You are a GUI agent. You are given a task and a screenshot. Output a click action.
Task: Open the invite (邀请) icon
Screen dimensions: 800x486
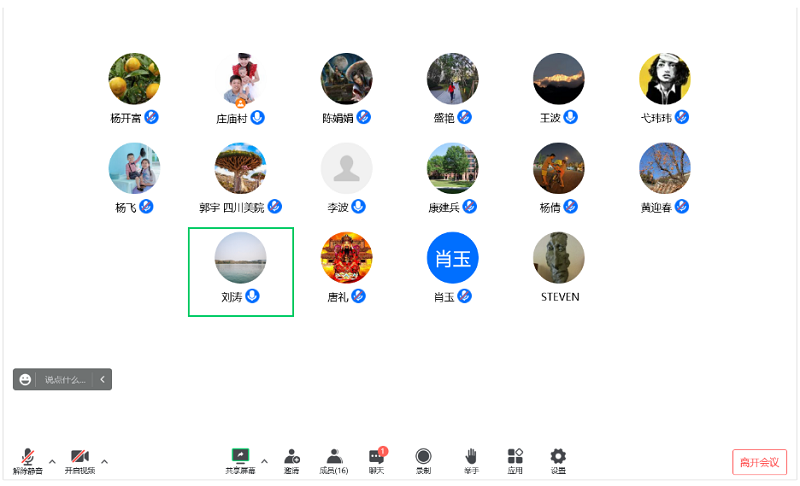292,458
